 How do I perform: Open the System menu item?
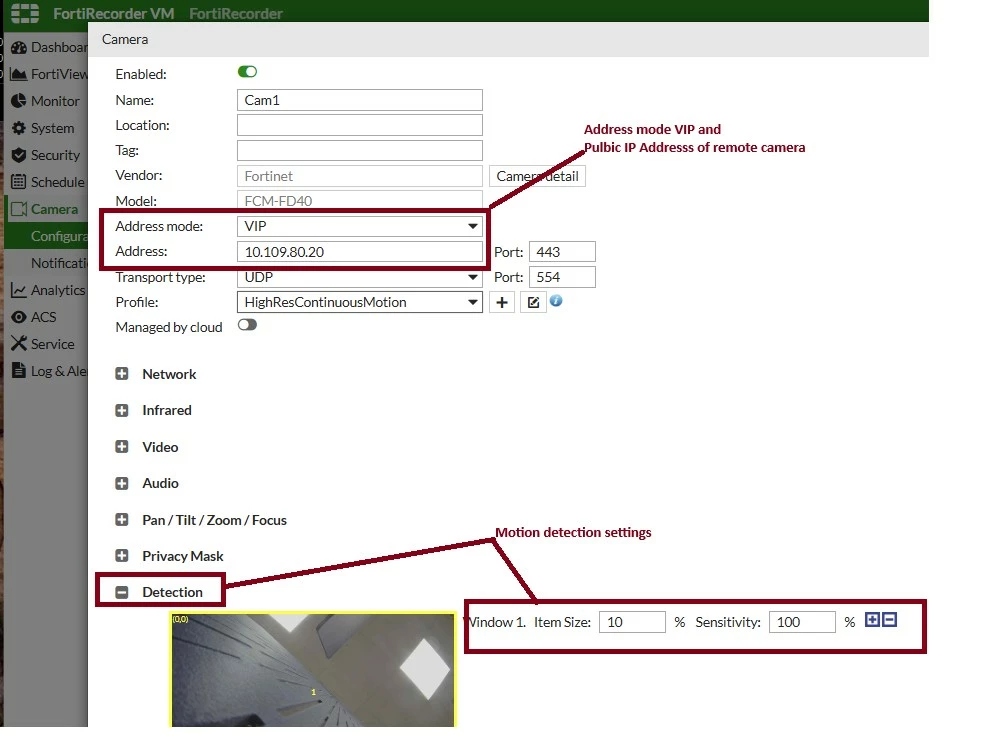click(46, 128)
